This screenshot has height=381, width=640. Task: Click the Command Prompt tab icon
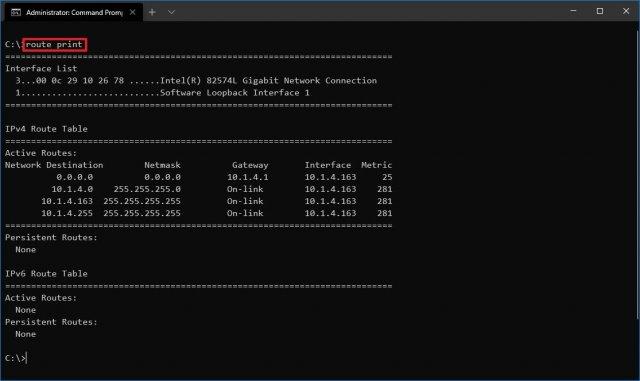[x=16, y=12]
